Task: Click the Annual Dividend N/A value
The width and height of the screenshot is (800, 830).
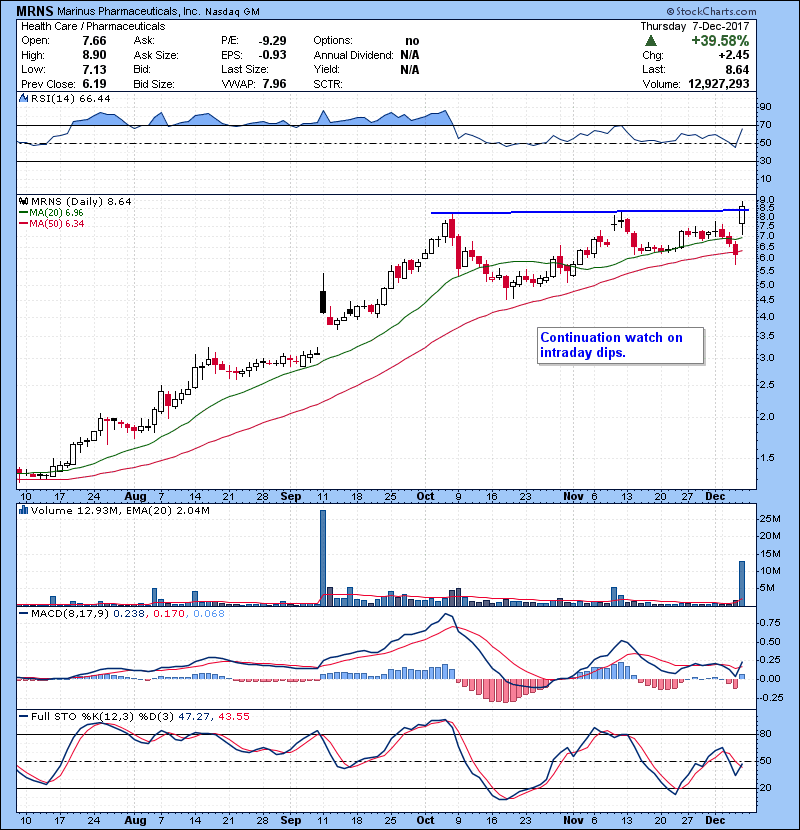Action: 410,55
